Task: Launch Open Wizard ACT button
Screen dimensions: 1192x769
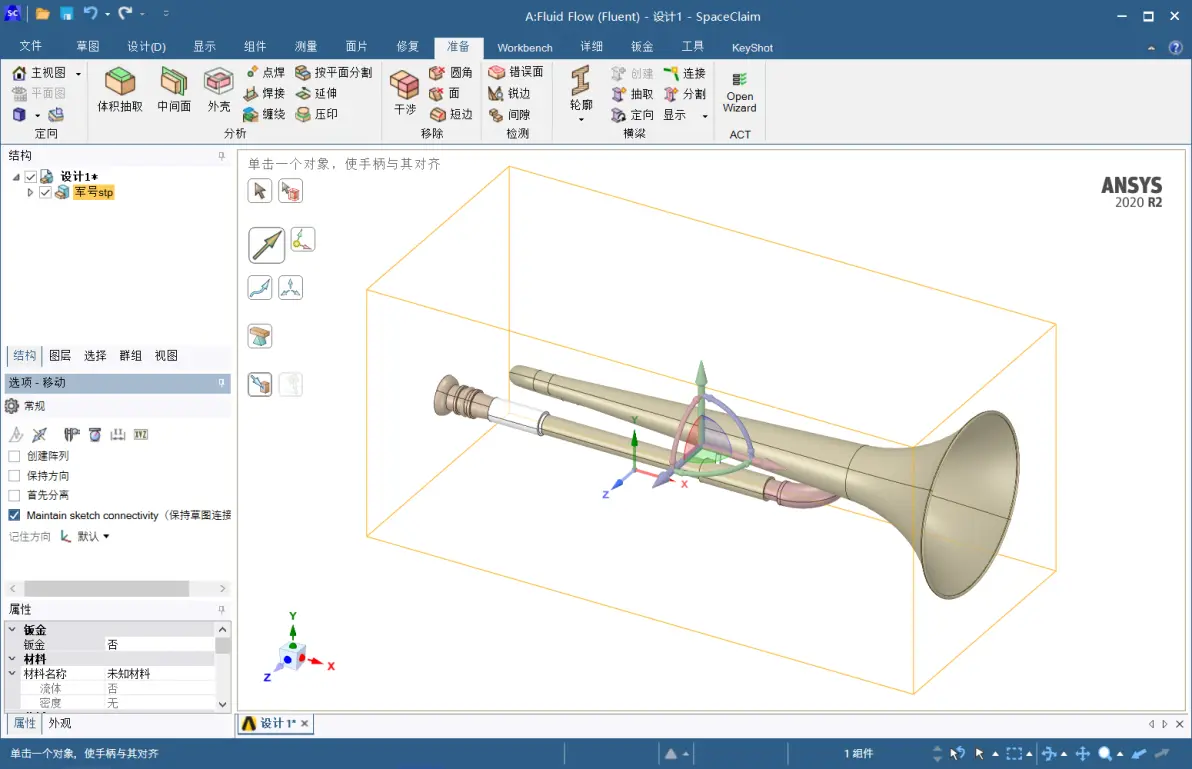Action: point(740,93)
